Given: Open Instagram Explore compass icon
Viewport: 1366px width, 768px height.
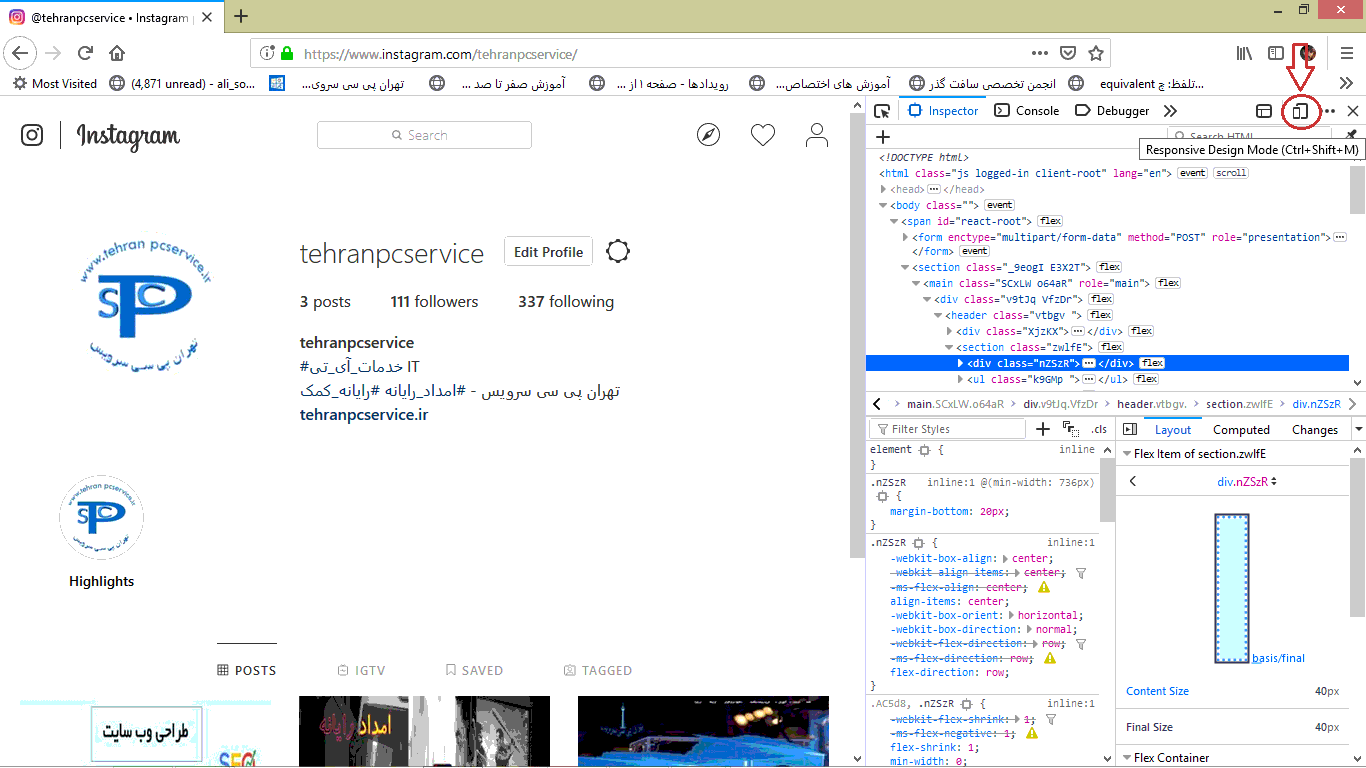Looking at the screenshot, I should [708, 135].
